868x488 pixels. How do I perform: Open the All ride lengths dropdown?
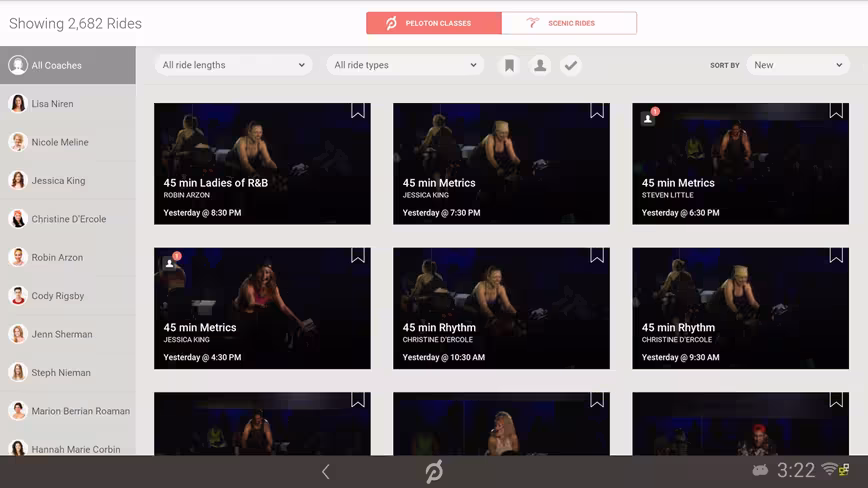click(234, 65)
